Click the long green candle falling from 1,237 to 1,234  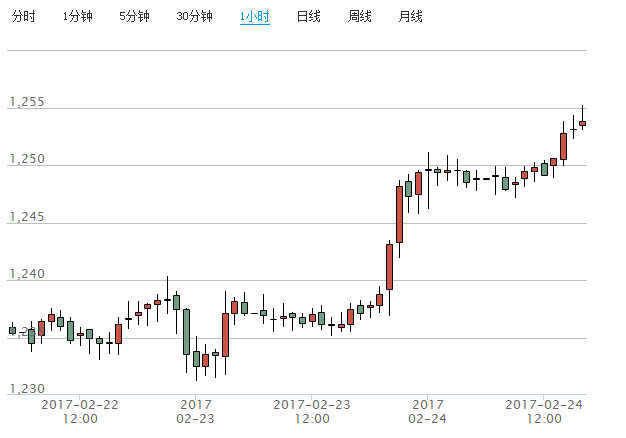(186, 332)
